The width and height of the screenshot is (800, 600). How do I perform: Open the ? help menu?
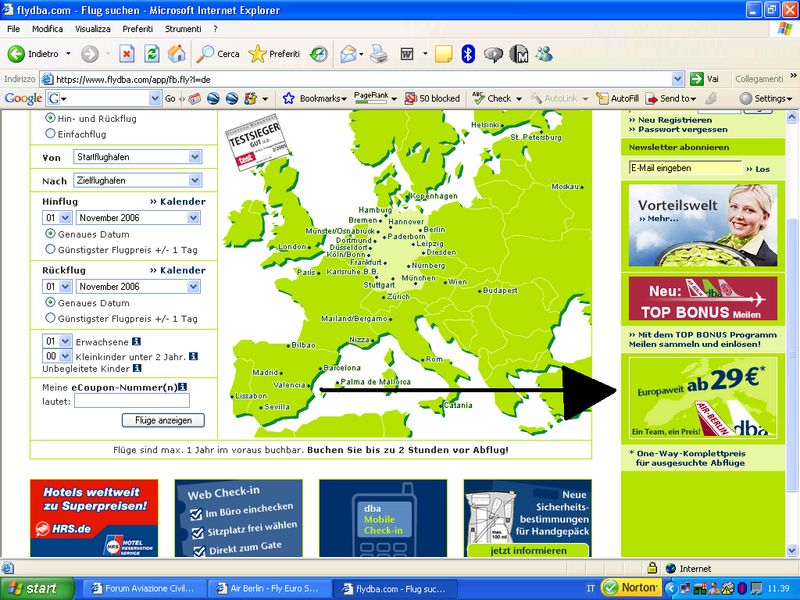(x=215, y=29)
